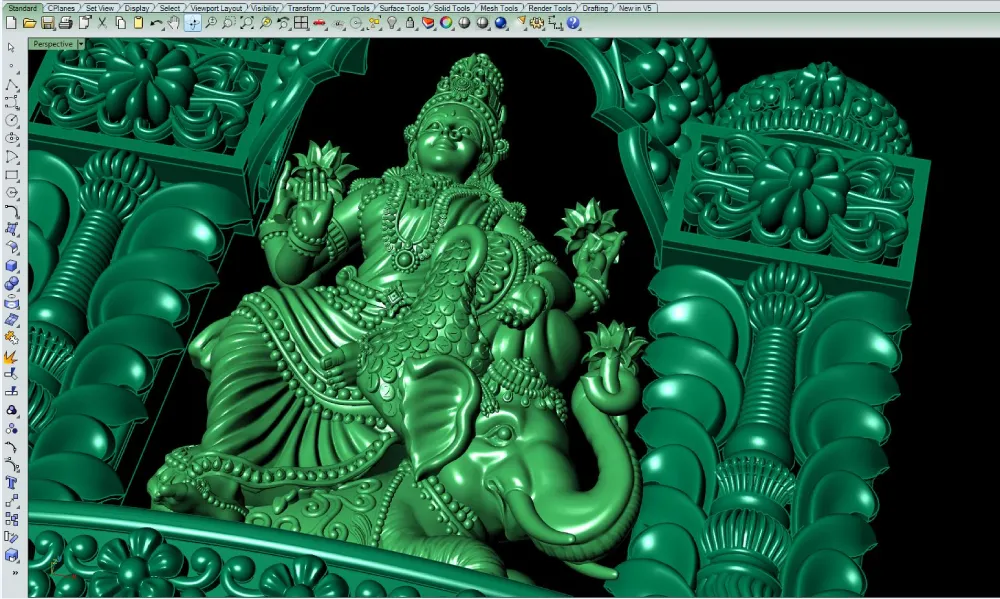This screenshot has width=1000, height=599.
Task: Click Undo View Change icon
Action: tap(283, 23)
